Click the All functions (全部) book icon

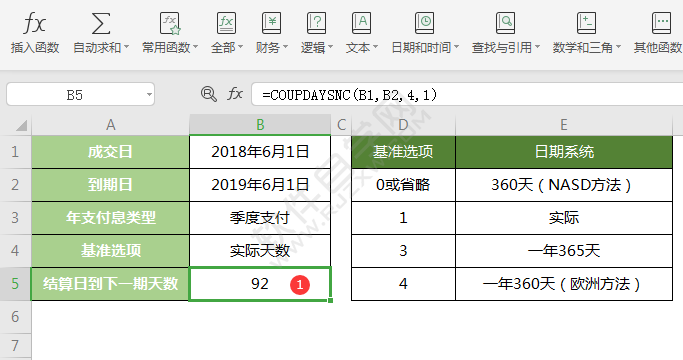[227, 23]
